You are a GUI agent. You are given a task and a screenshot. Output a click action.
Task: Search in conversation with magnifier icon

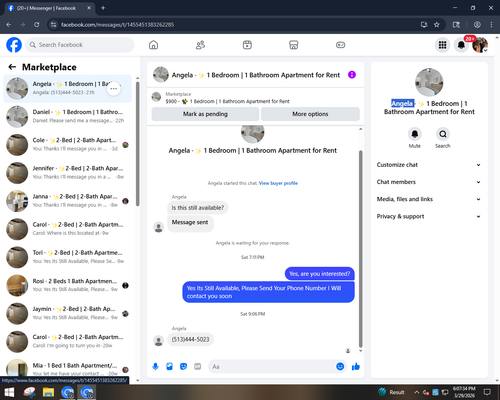[x=443, y=134]
